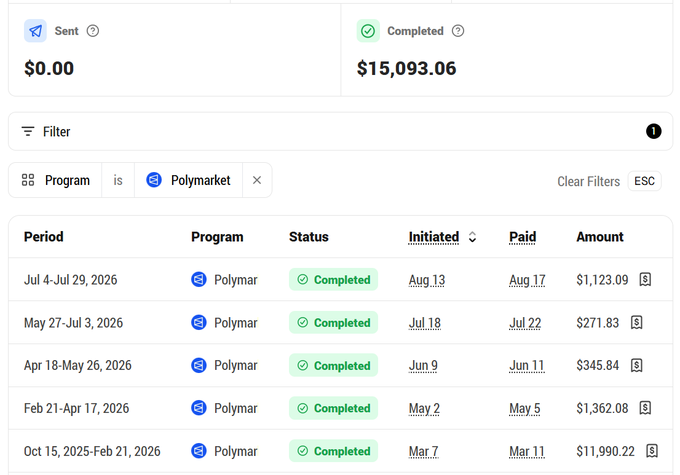This screenshot has height=475, width=680.
Task: Click the Aug 13 initiated date
Action: 427,280
